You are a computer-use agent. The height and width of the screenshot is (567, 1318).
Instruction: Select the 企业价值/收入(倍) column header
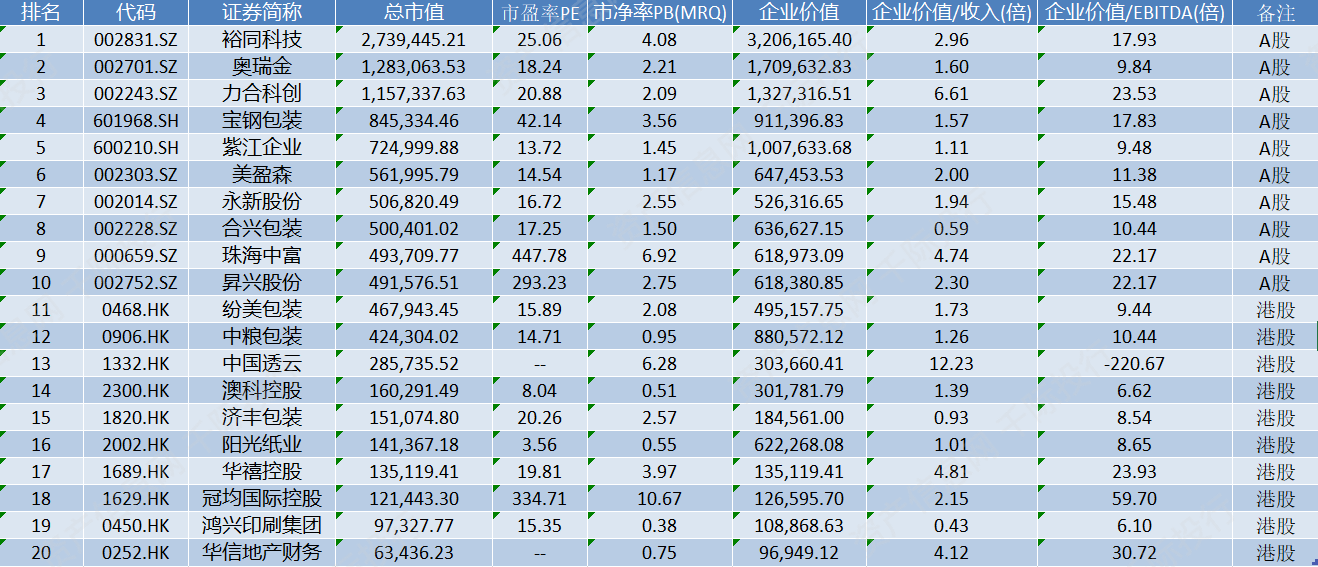click(951, 13)
